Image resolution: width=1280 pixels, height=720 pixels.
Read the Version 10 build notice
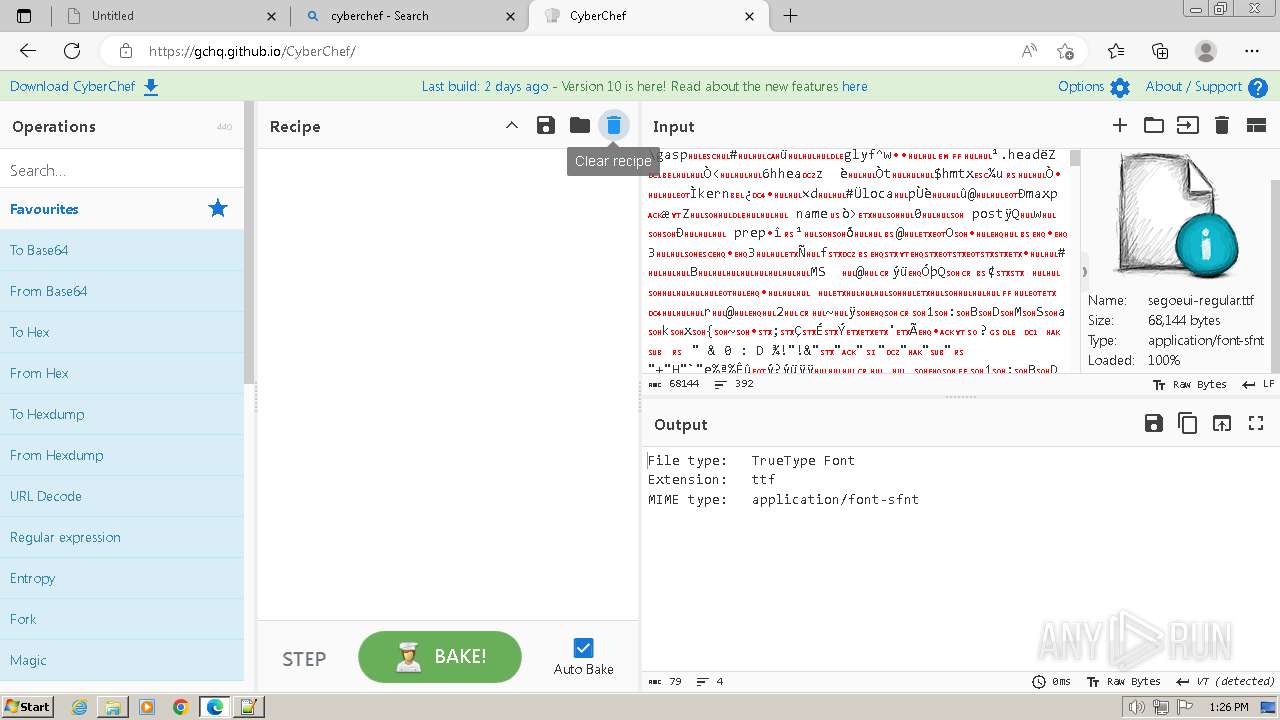point(644,87)
